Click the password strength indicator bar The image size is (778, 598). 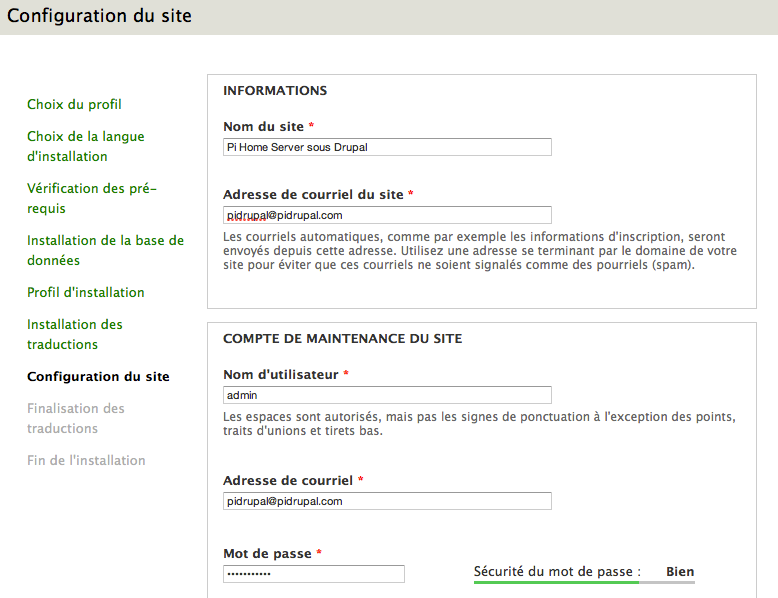(x=584, y=582)
